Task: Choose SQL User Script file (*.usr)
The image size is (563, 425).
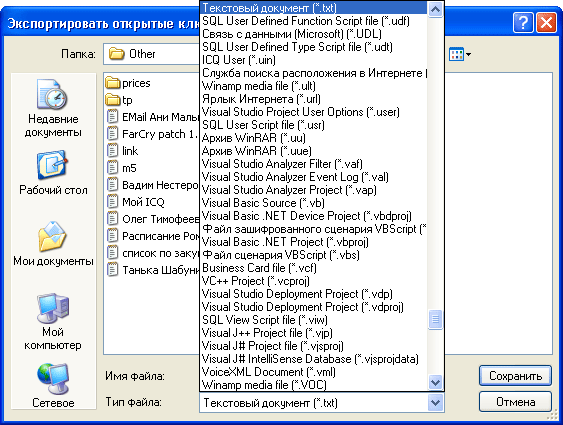Action: point(313,125)
